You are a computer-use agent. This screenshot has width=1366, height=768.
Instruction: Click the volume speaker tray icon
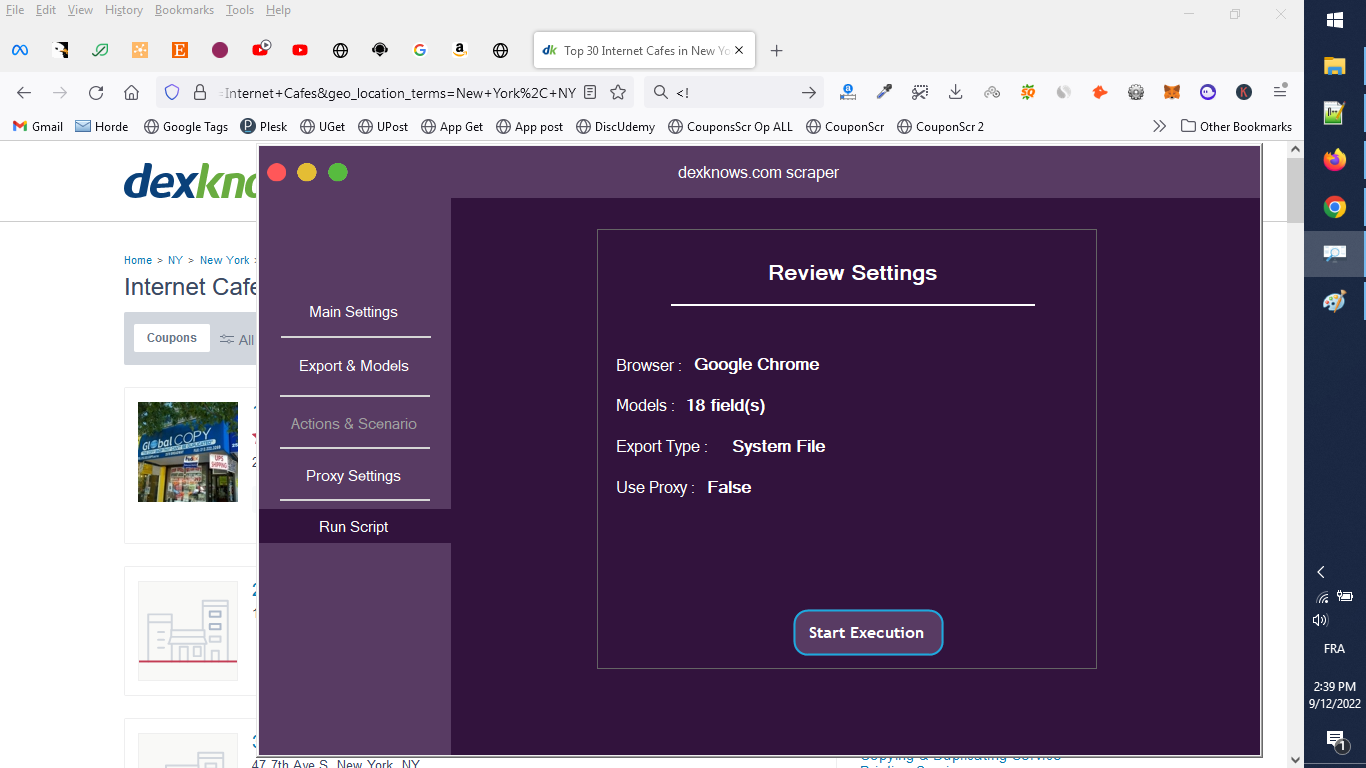[1320, 620]
